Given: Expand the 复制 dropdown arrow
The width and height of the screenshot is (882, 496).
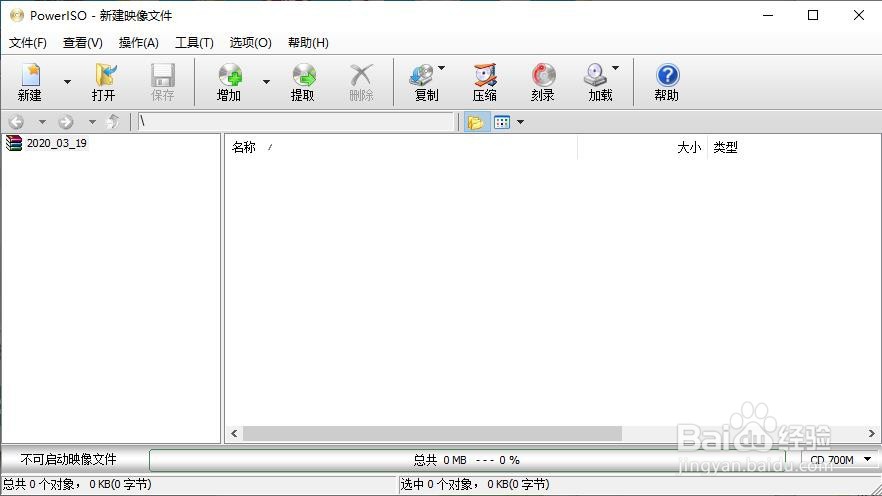Looking at the screenshot, I should tap(442, 67).
